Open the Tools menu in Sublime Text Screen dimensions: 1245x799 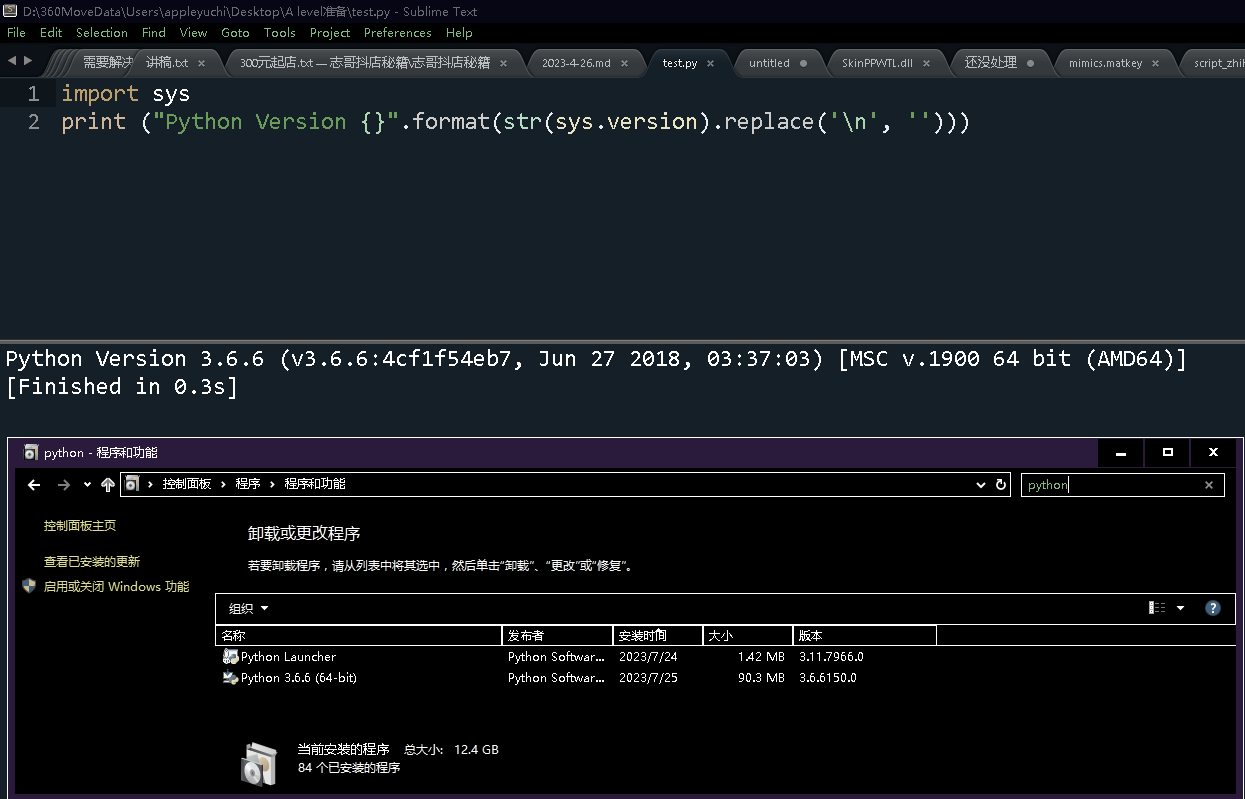(x=279, y=32)
